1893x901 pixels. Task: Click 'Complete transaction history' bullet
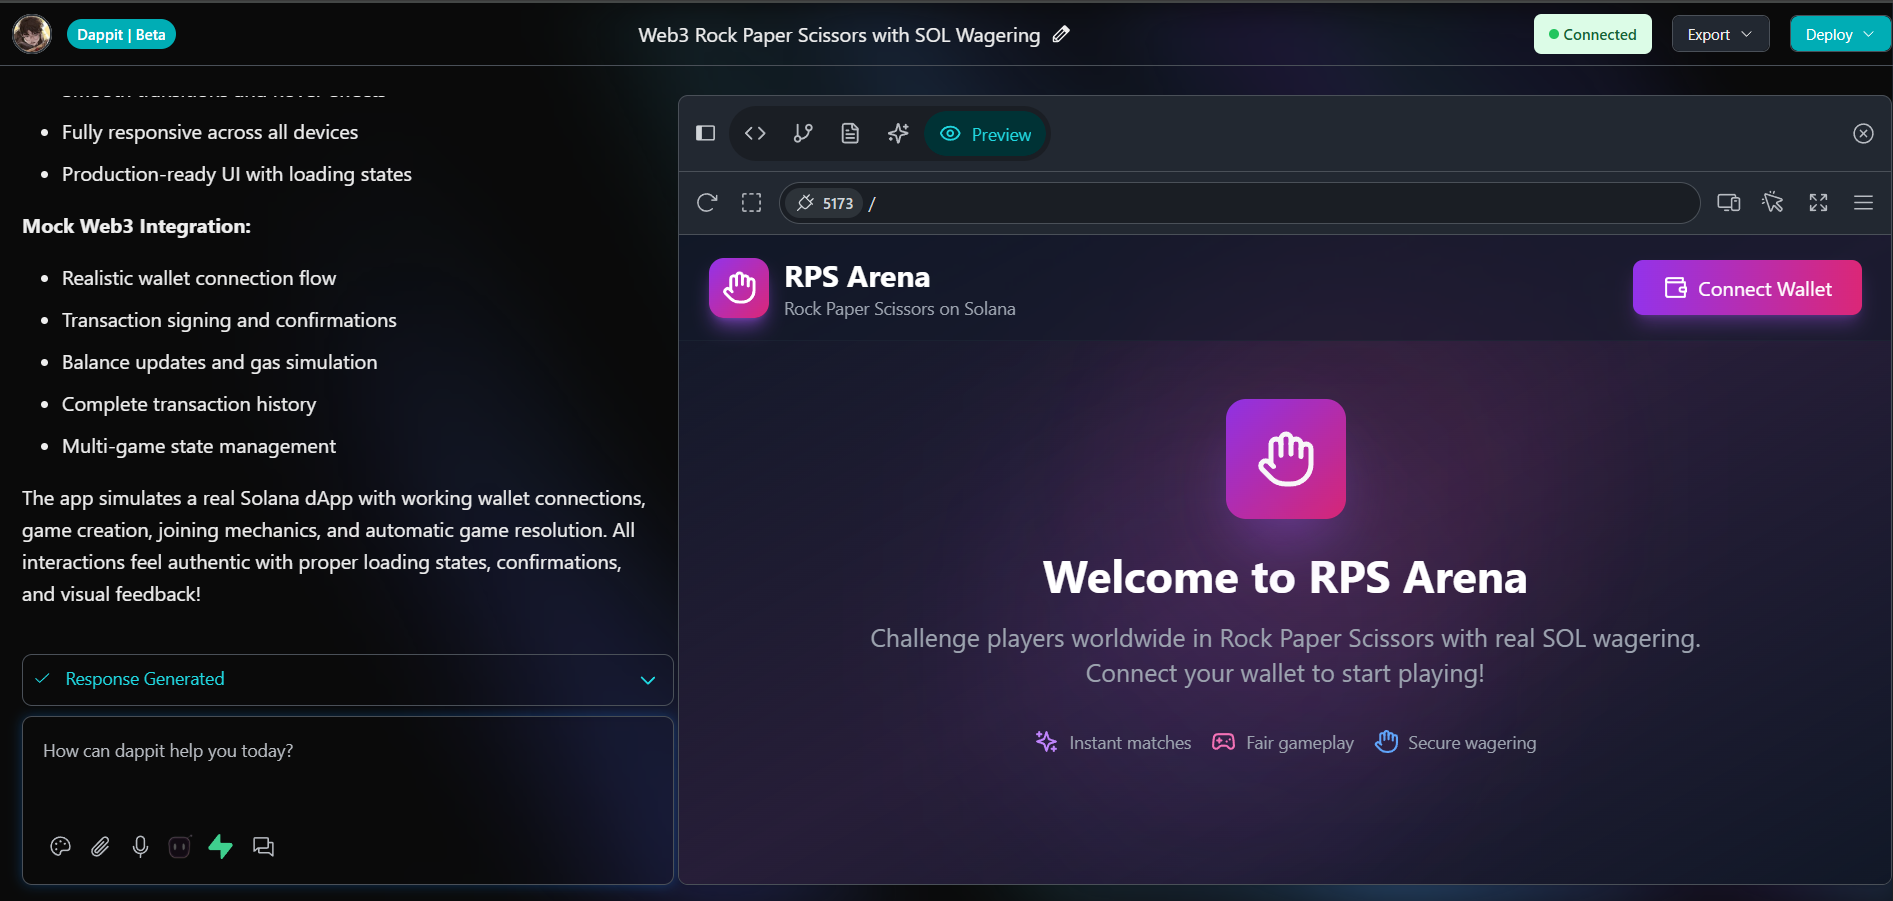pos(189,404)
